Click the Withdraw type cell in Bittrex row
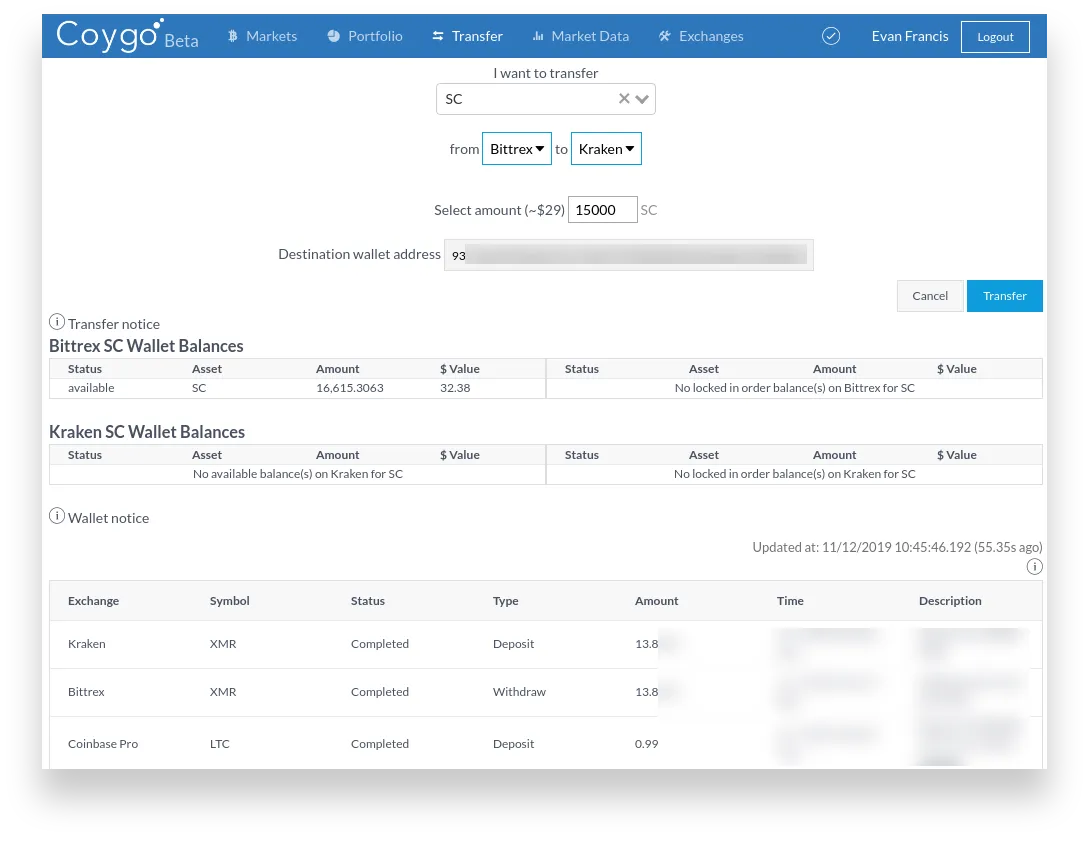The height and width of the screenshot is (850, 1089). click(x=519, y=692)
